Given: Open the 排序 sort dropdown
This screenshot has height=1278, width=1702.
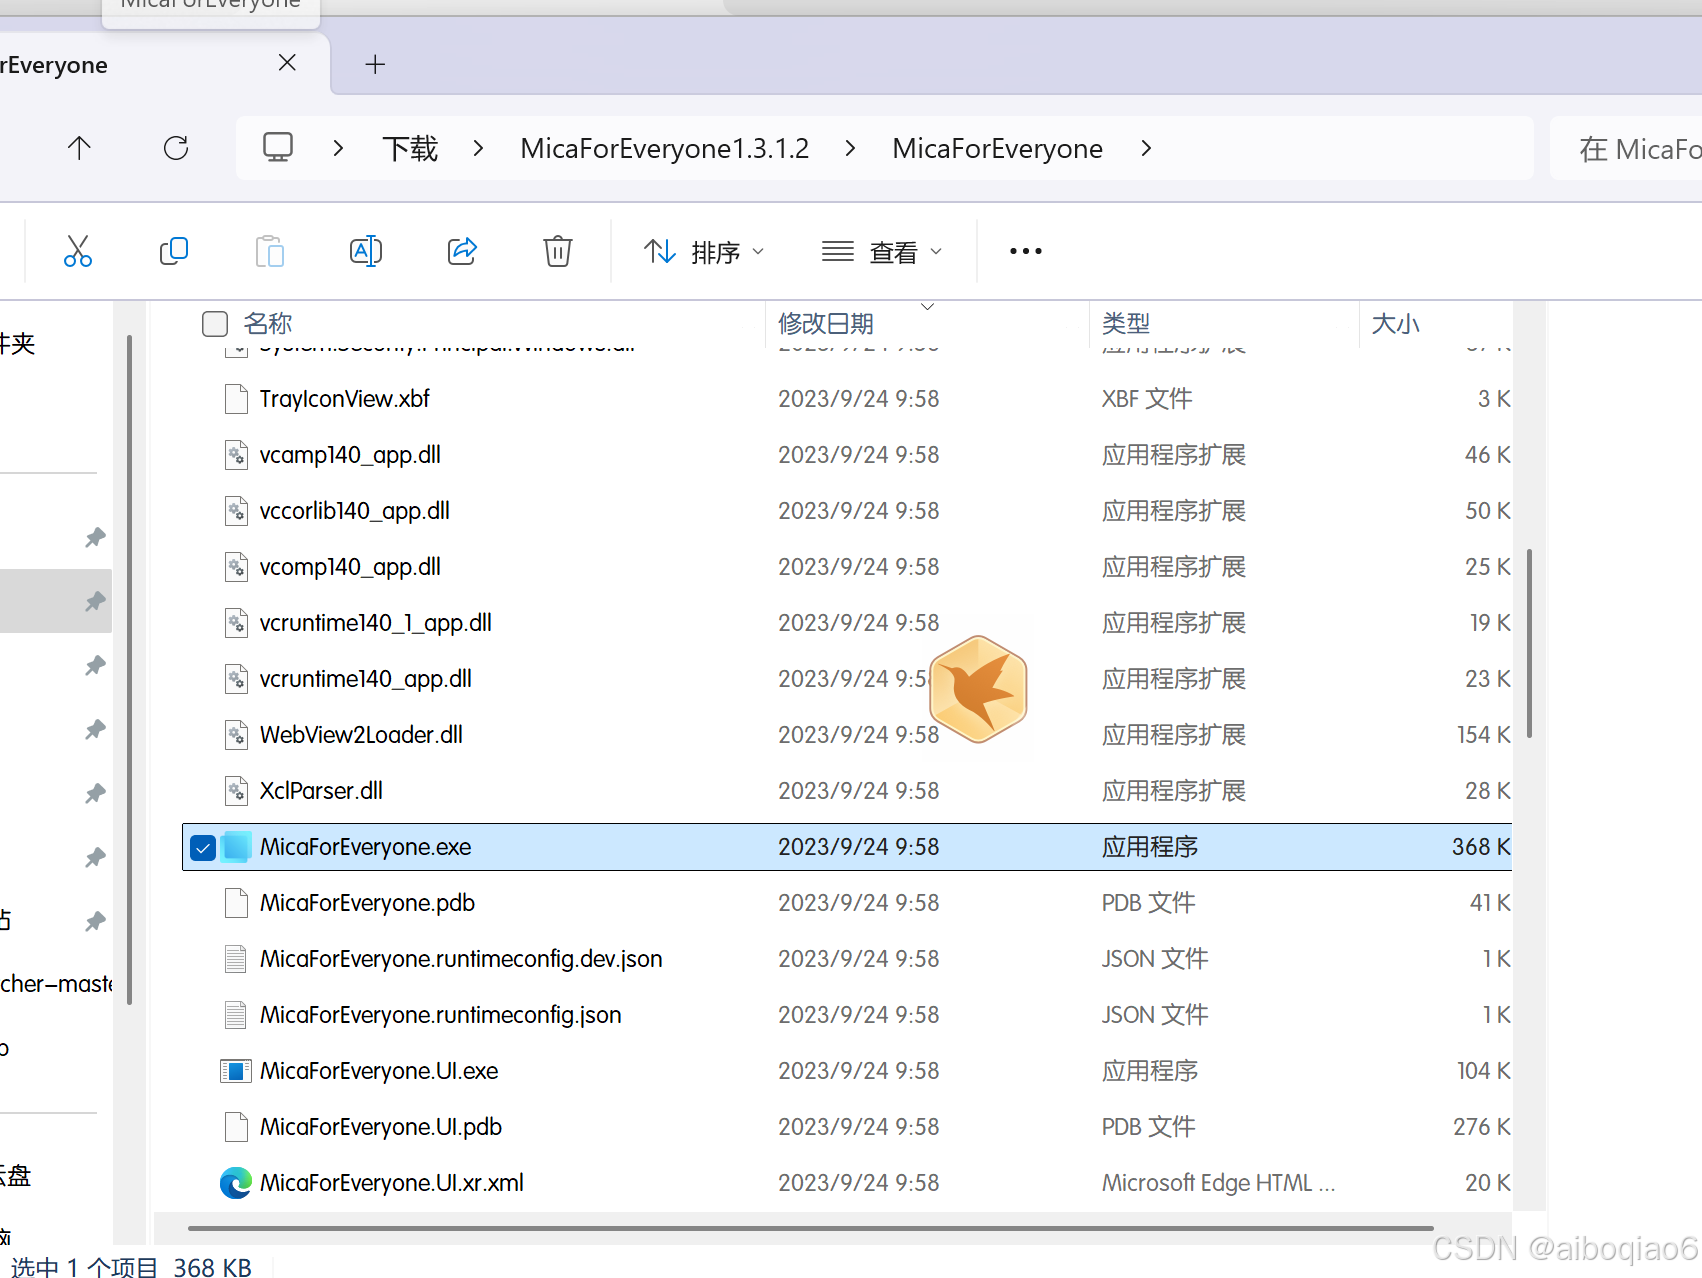Looking at the screenshot, I should coord(704,252).
